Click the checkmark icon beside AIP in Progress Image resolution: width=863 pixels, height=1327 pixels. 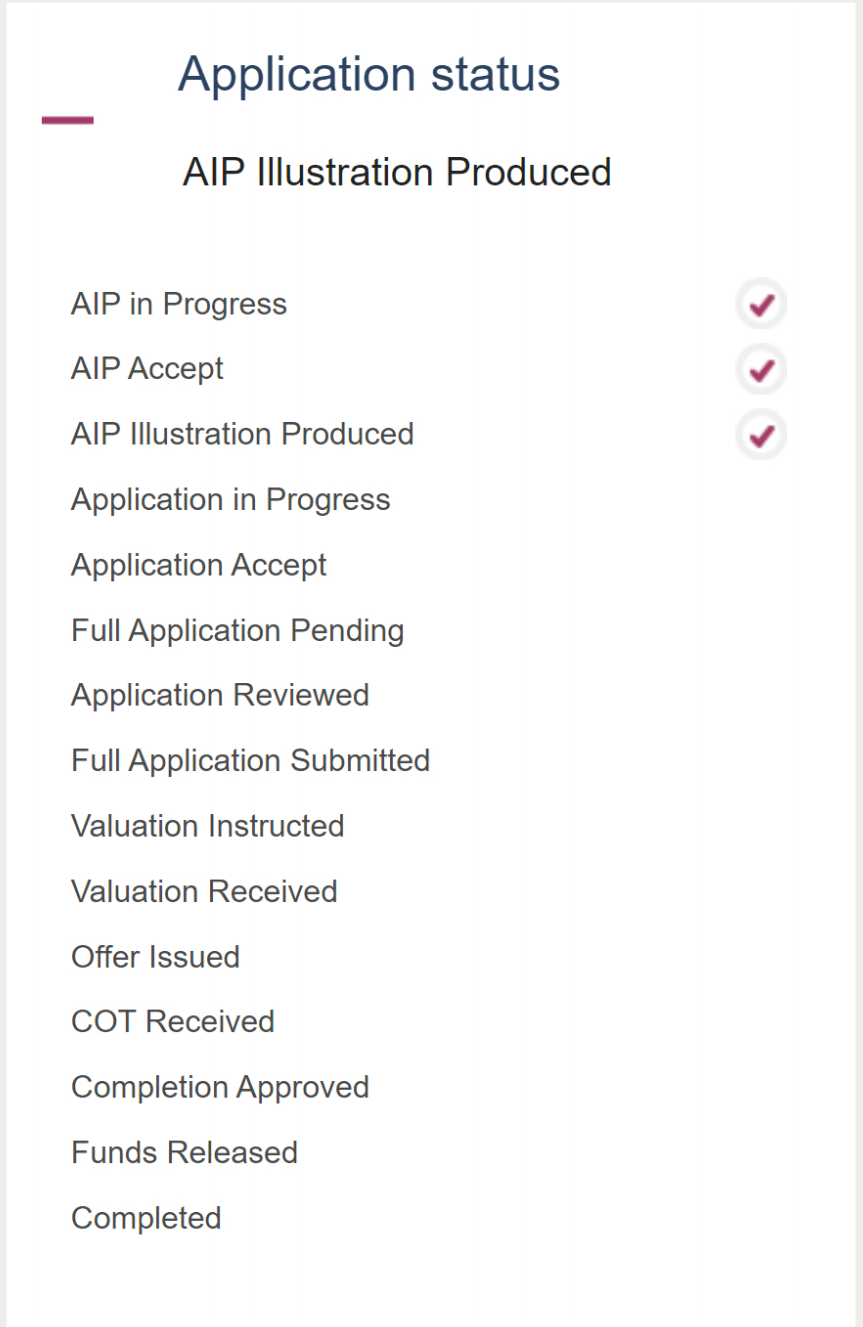pyautogui.click(x=762, y=304)
